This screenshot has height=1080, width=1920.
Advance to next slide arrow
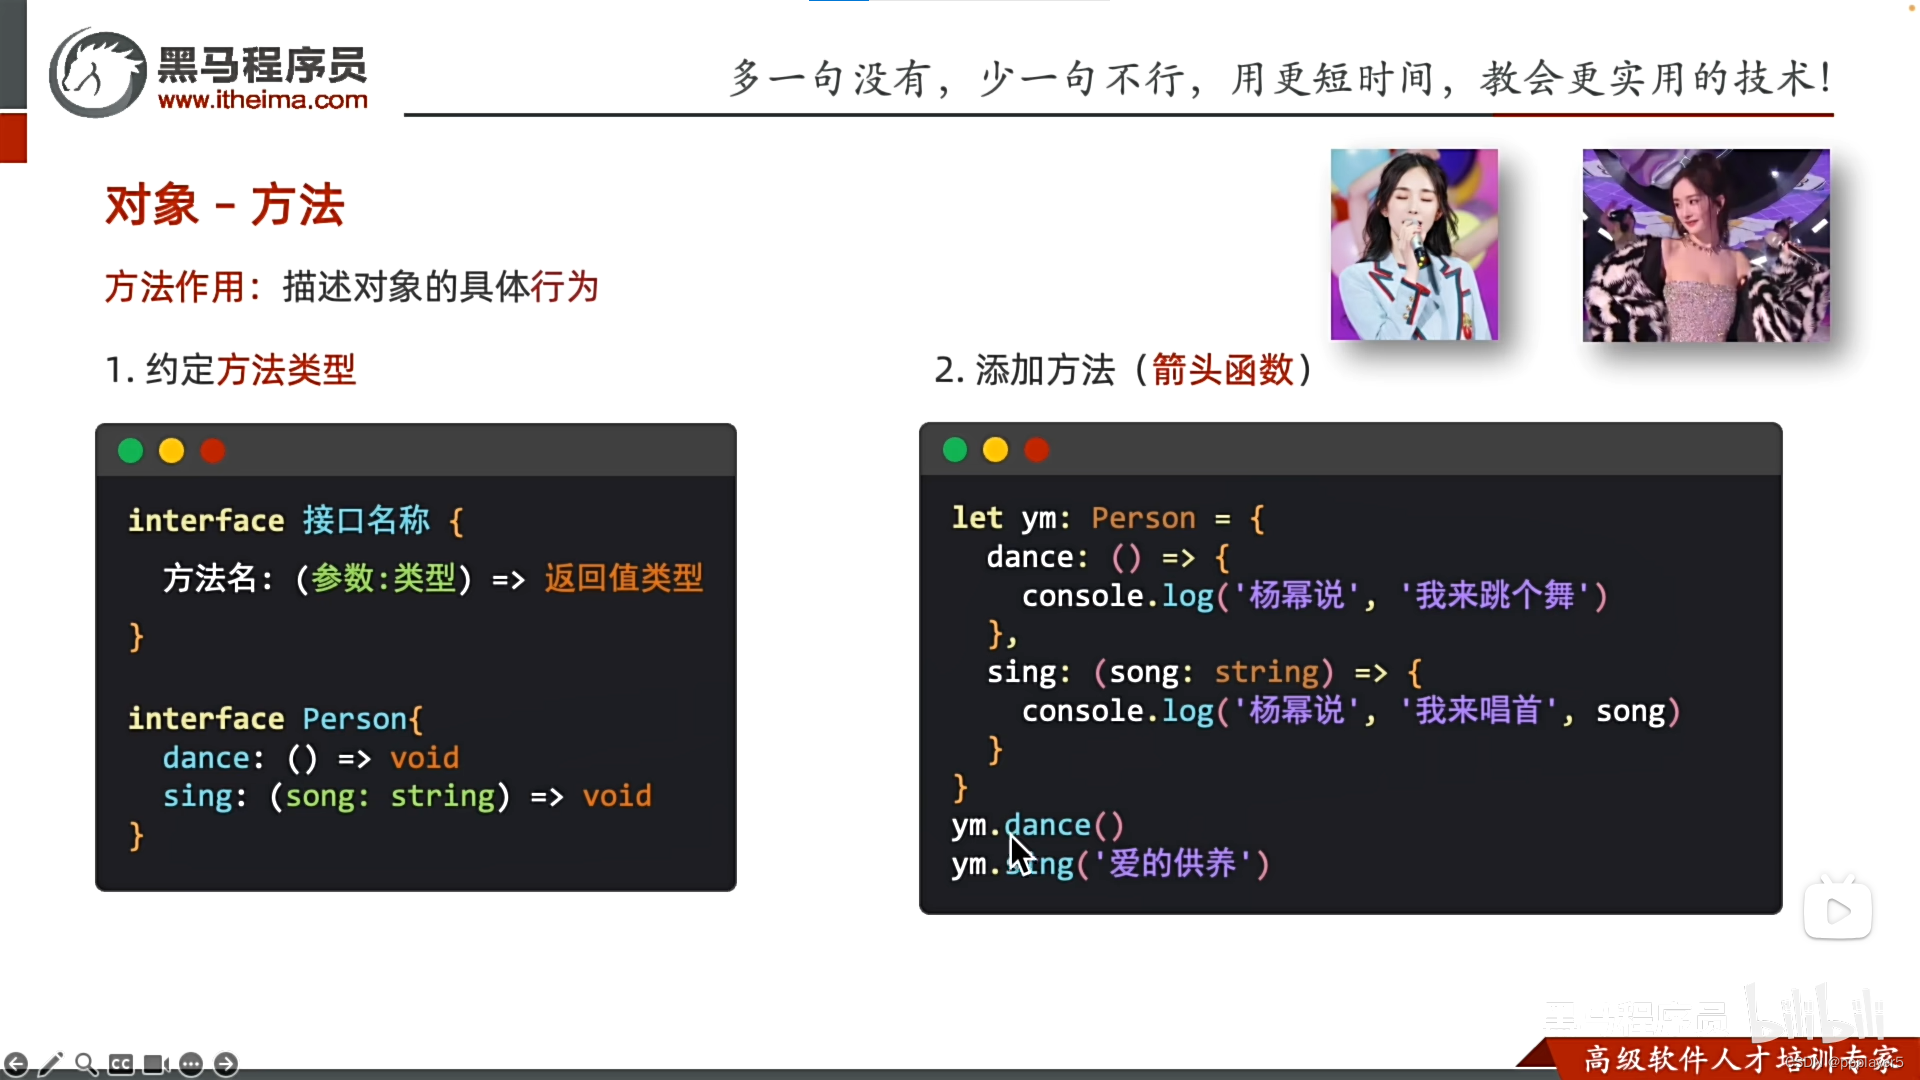click(226, 1064)
